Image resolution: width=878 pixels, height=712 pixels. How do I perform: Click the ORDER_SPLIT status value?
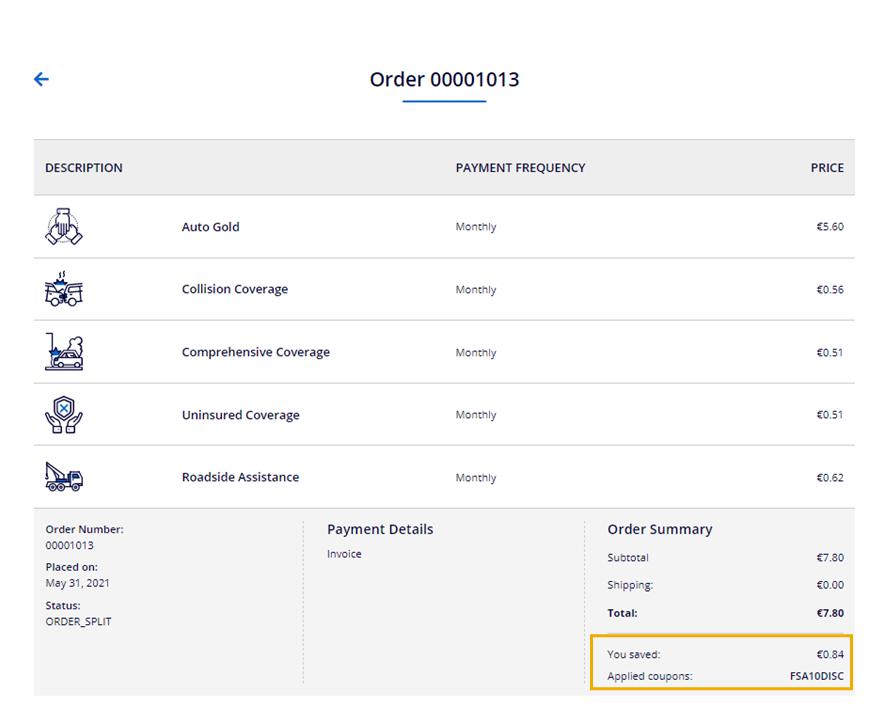[x=78, y=621]
